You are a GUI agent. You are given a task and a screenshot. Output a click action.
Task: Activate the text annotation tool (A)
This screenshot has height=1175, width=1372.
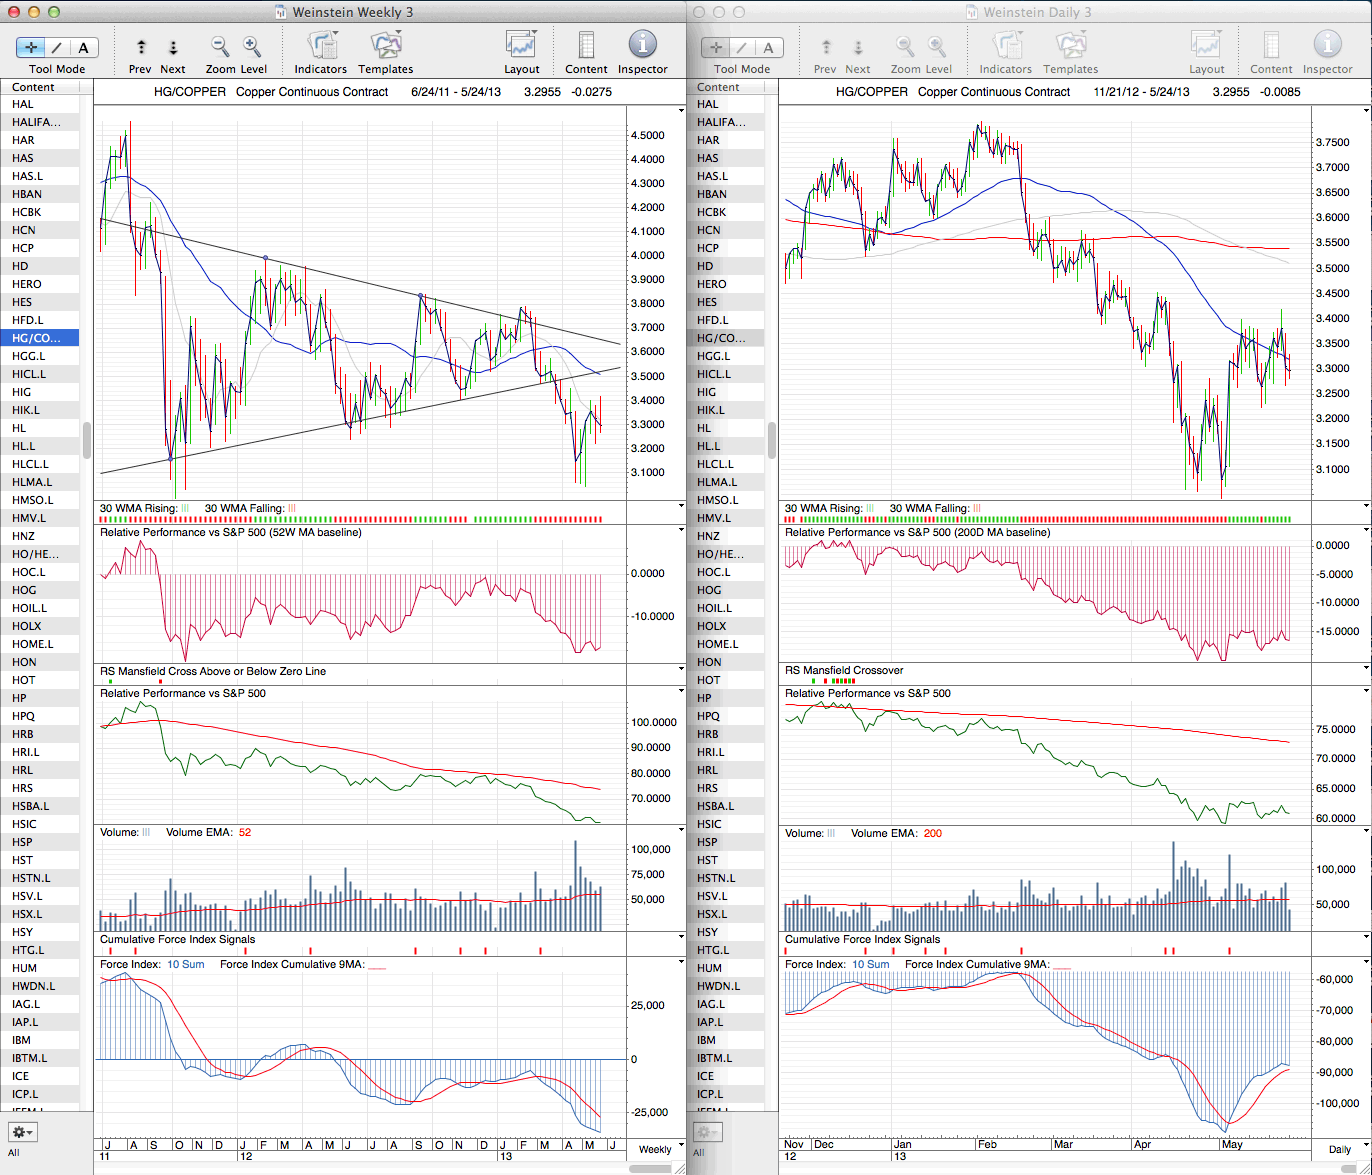click(x=83, y=47)
